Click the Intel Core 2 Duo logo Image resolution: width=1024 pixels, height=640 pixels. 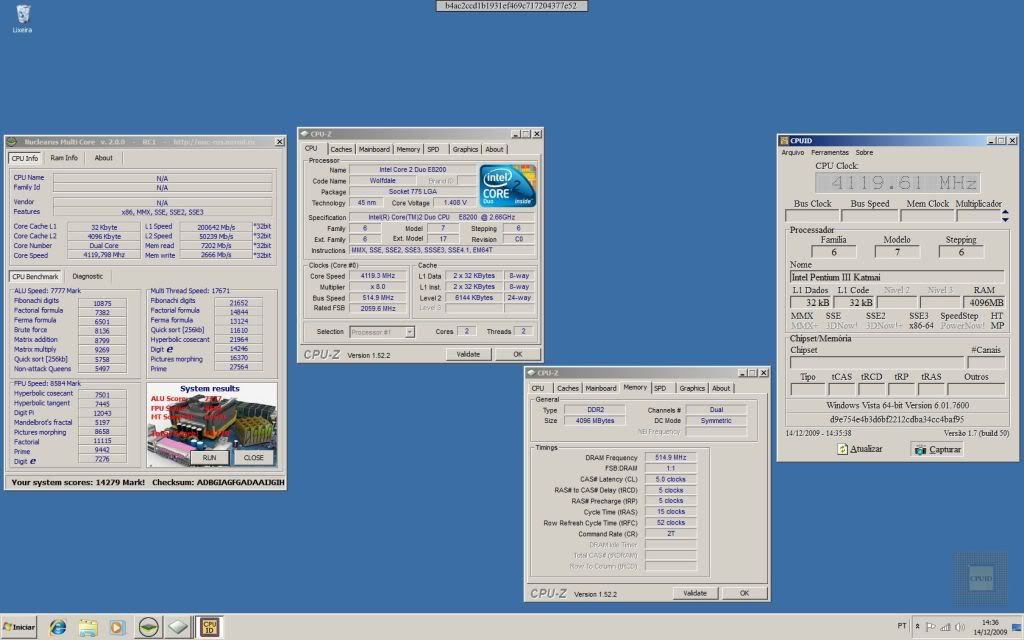tap(507, 185)
